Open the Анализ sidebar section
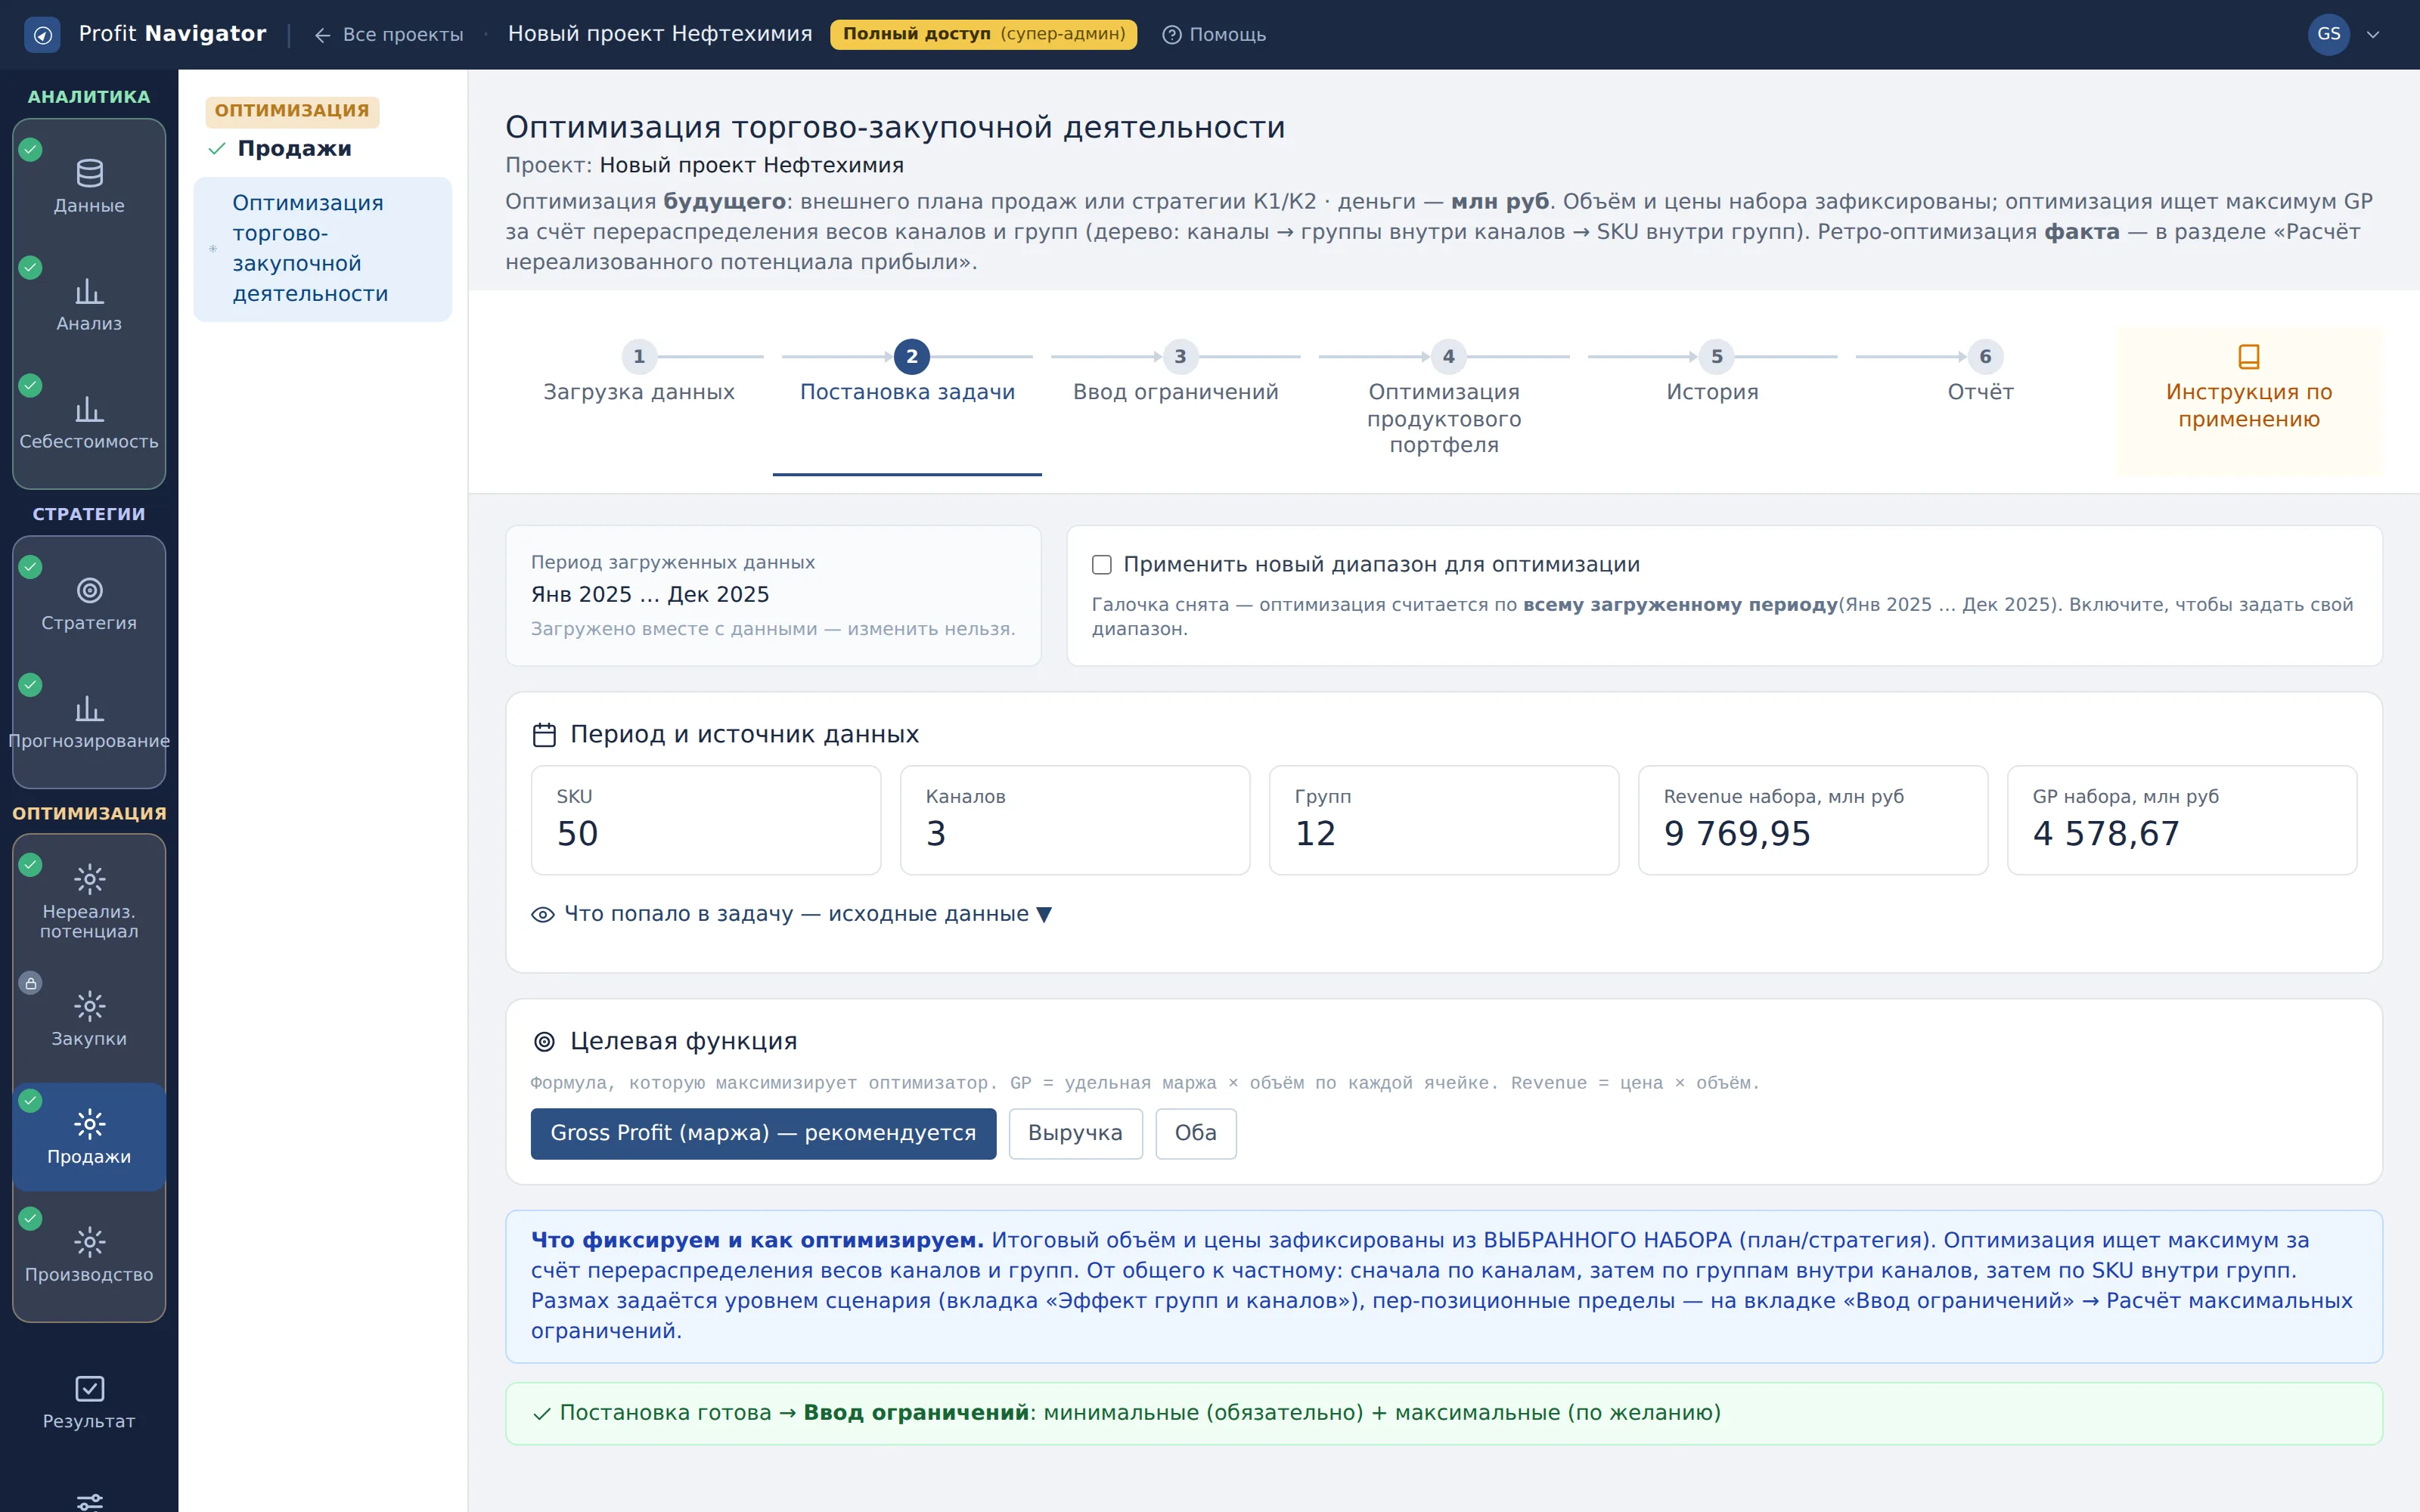 coord(89,304)
